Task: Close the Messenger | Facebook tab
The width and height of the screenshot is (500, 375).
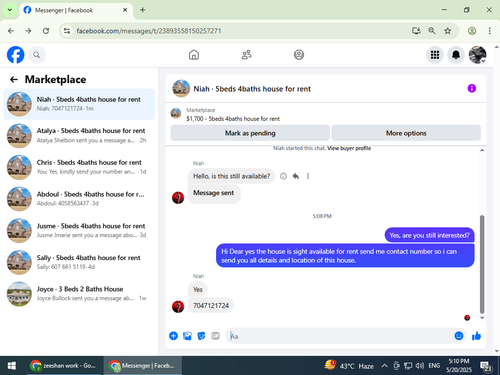Action: [125, 10]
